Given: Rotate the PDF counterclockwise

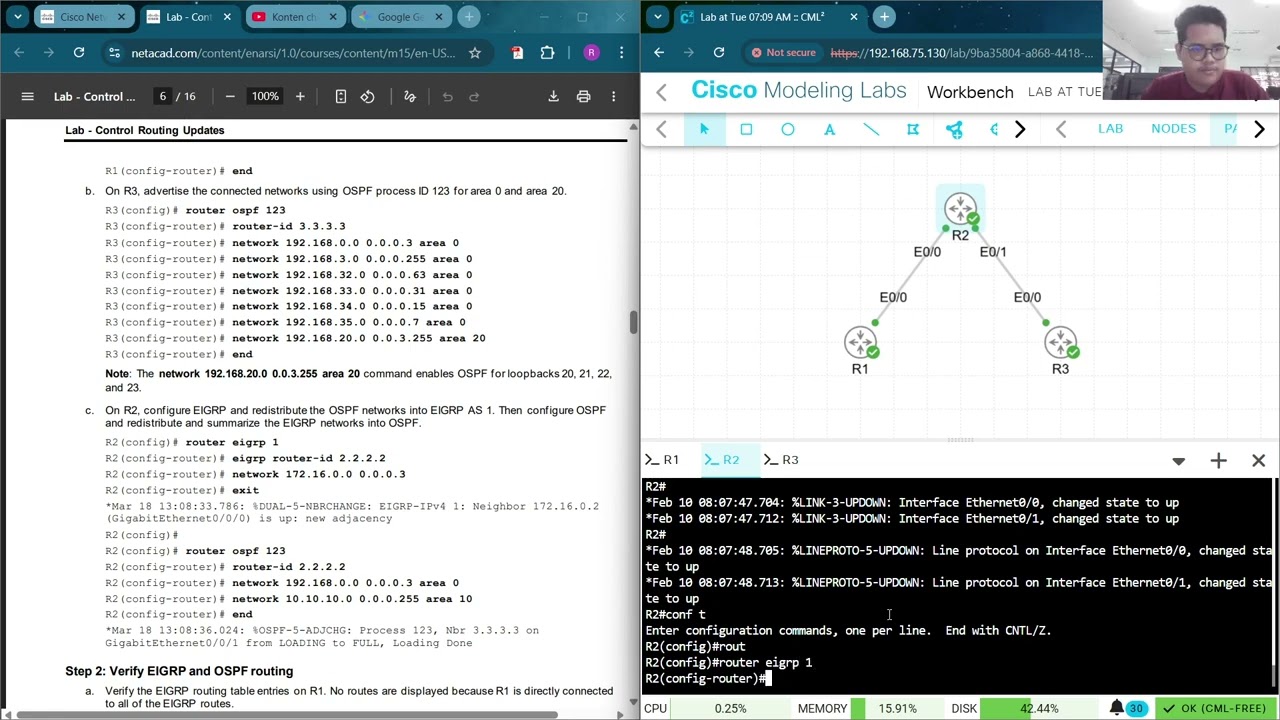Looking at the screenshot, I should 368,96.
